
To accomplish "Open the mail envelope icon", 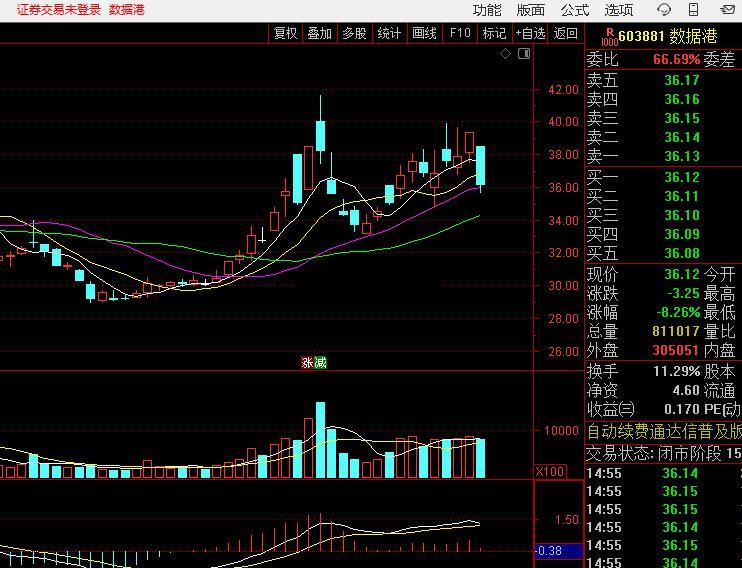I will (727, 9).
